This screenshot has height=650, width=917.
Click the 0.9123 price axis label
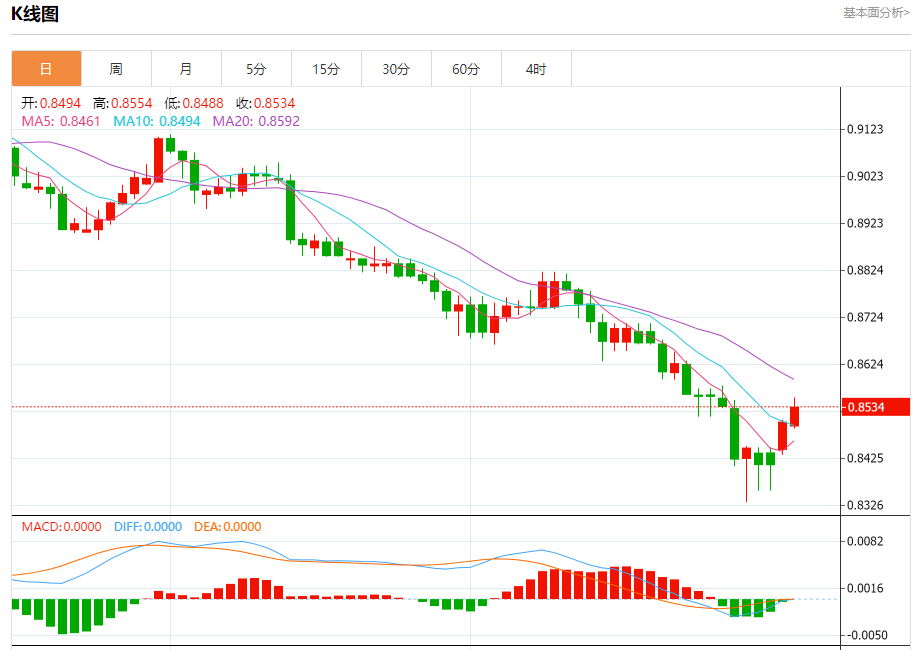pyautogui.click(x=866, y=129)
